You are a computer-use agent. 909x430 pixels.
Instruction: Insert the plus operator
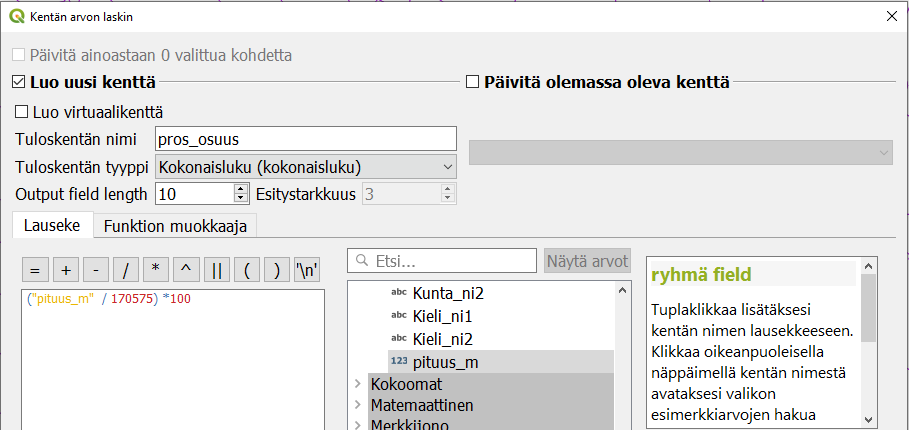64,271
